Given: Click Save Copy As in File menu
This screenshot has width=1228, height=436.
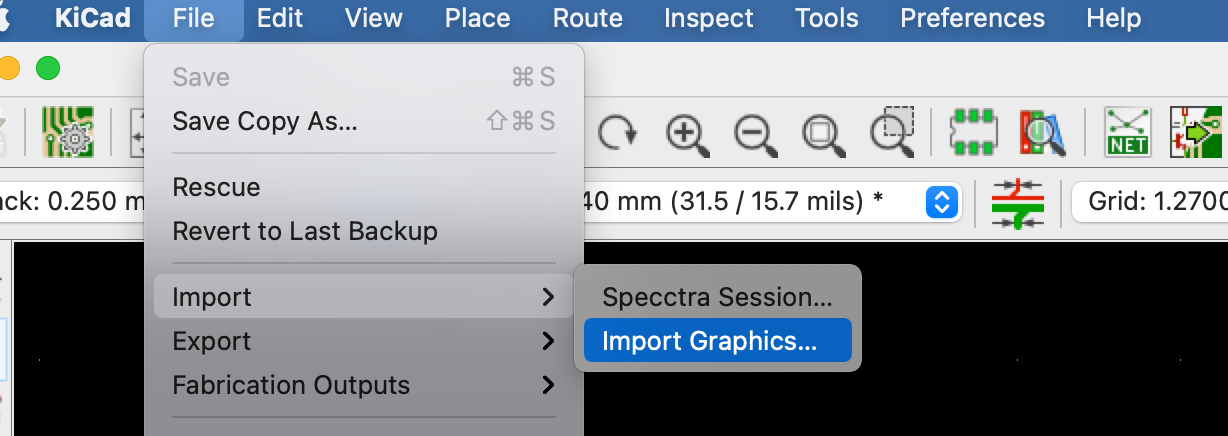Looking at the screenshot, I should (264, 121).
